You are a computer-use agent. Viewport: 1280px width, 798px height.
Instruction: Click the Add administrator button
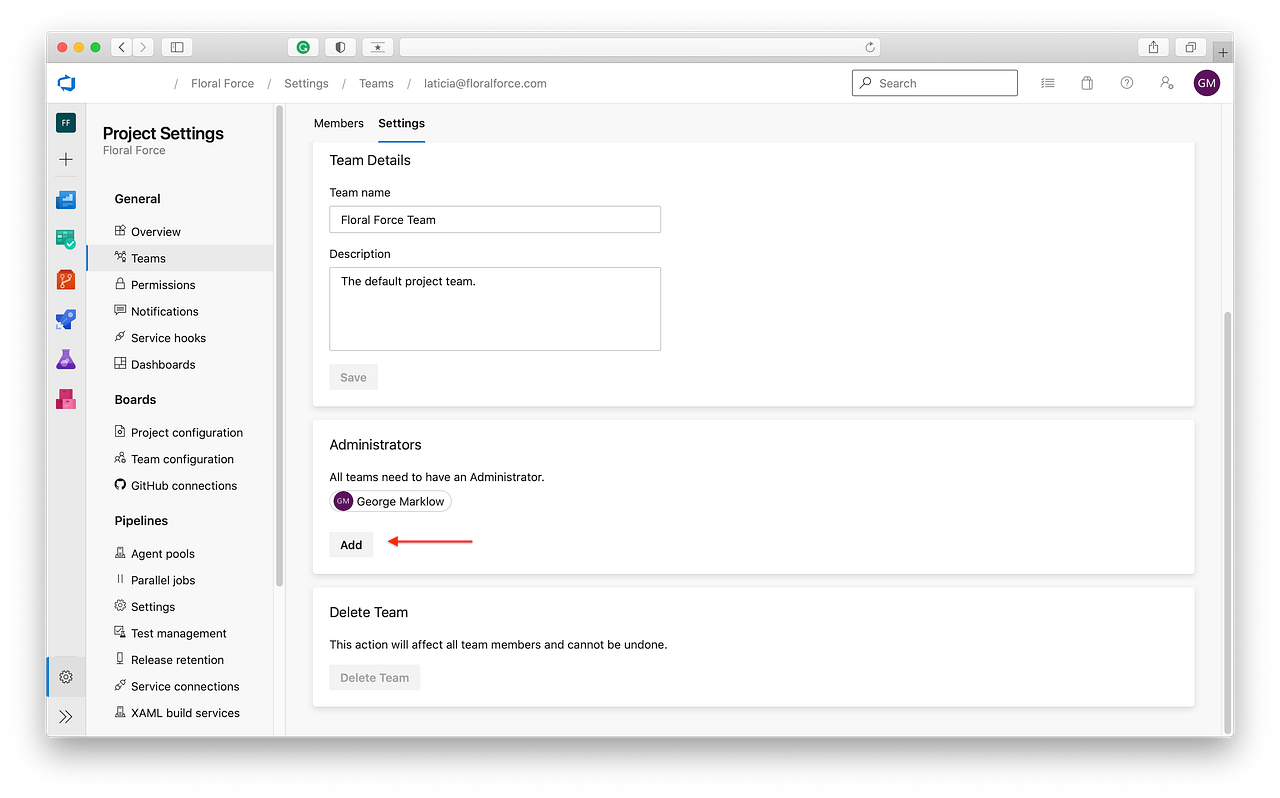click(x=351, y=544)
